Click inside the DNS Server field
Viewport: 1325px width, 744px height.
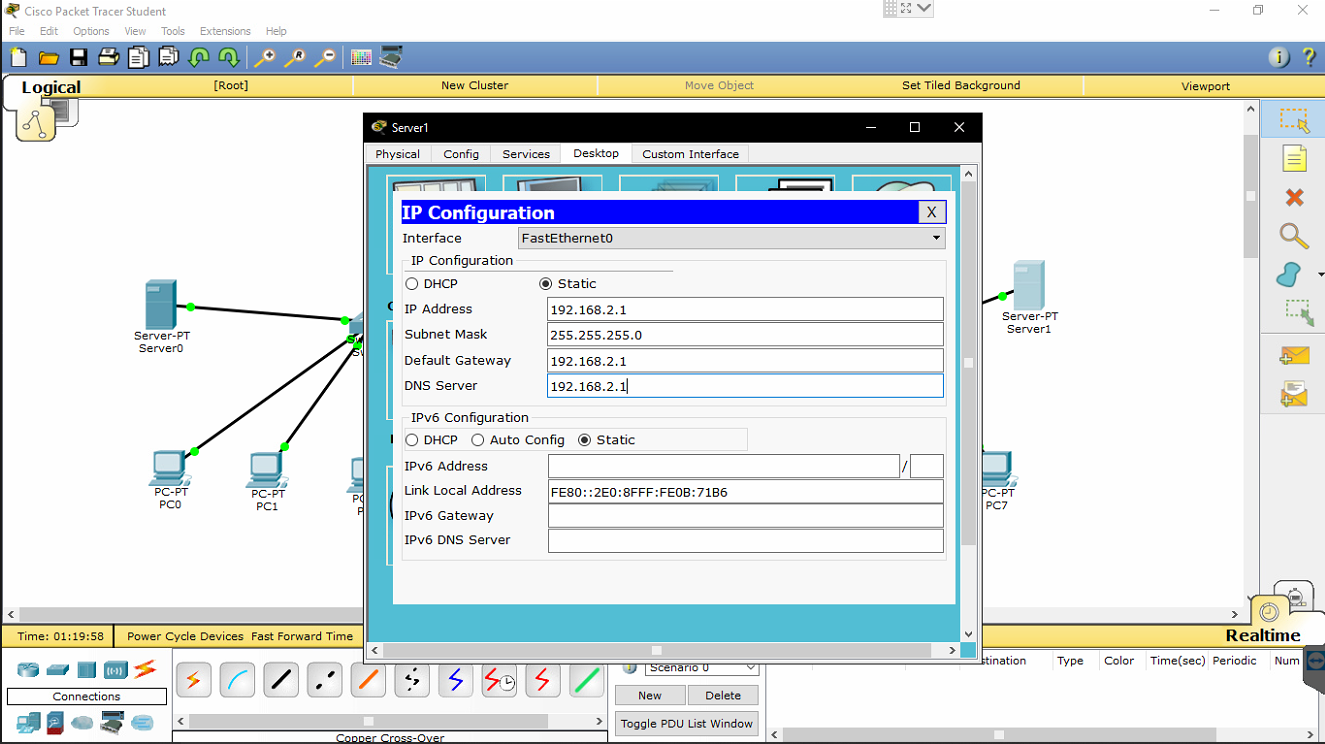(745, 385)
